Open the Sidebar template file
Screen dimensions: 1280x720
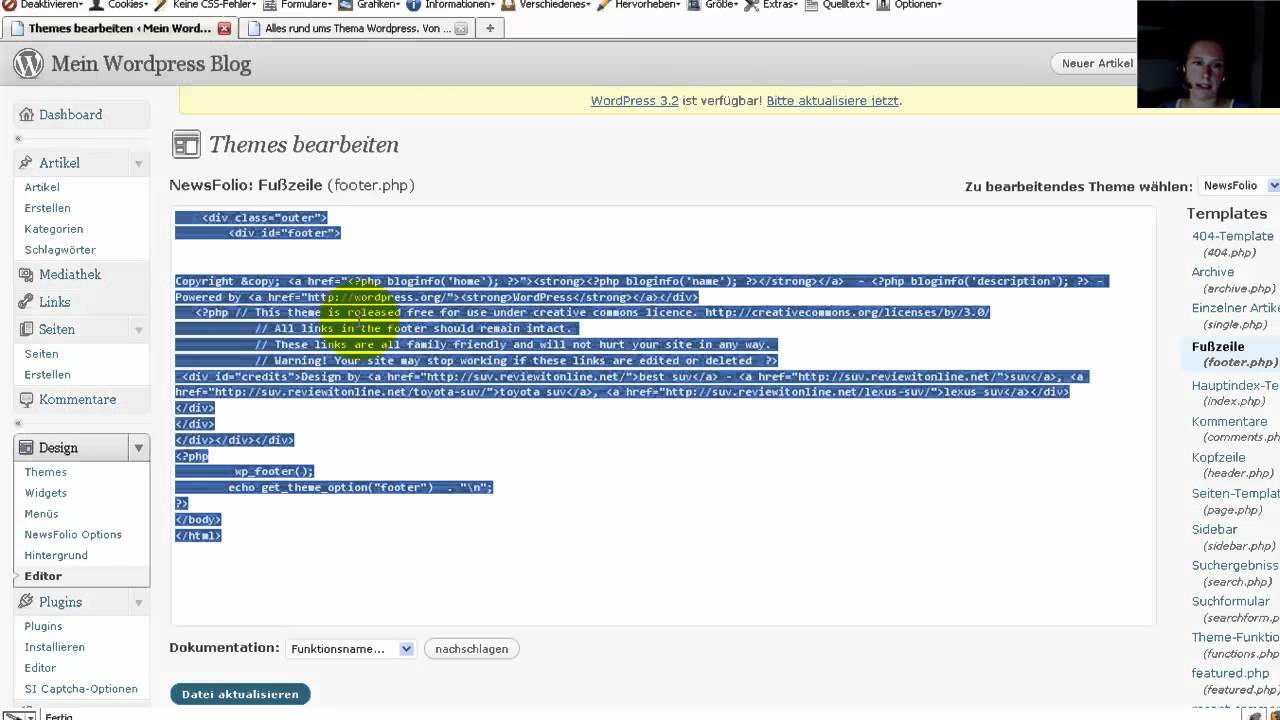coord(1214,530)
